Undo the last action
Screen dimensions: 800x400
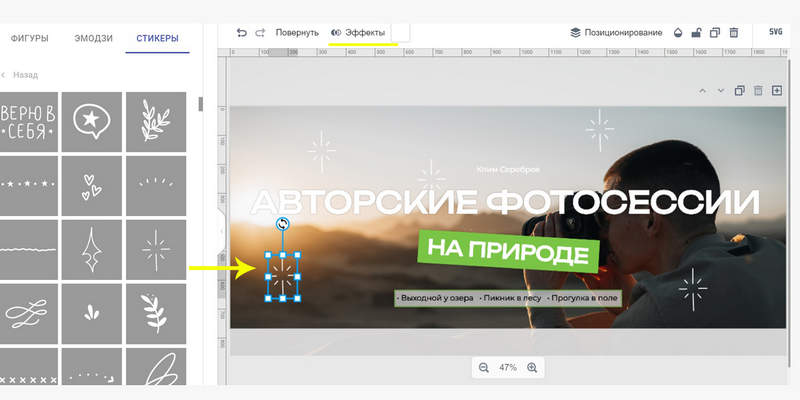click(242, 33)
